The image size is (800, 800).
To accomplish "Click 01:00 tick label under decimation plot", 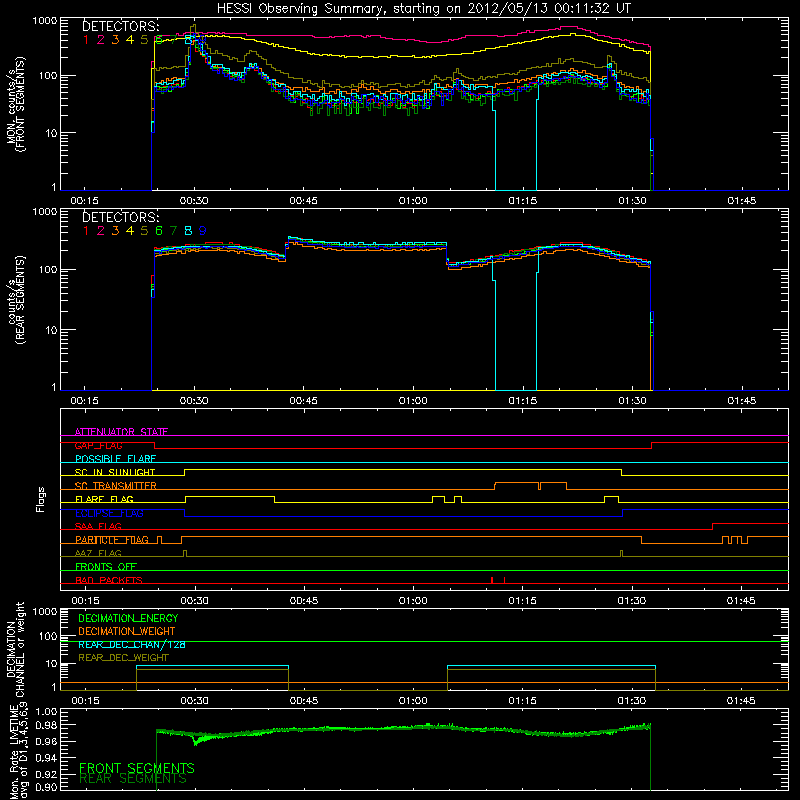I will (413, 701).
